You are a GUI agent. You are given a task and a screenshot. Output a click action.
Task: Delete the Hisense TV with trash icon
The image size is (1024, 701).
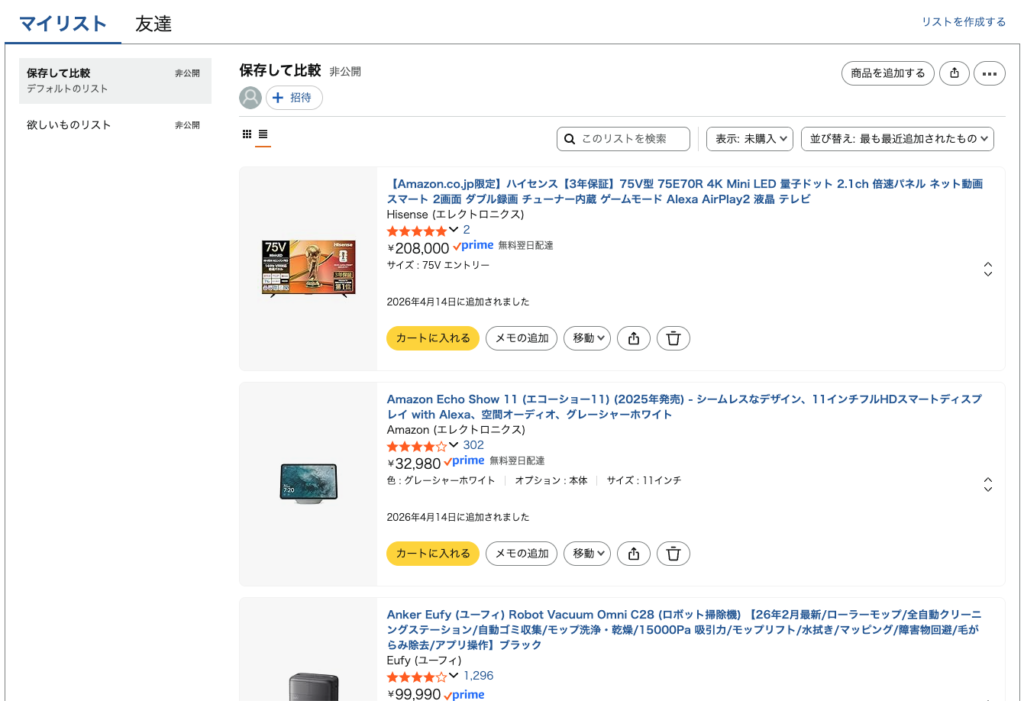pos(673,338)
